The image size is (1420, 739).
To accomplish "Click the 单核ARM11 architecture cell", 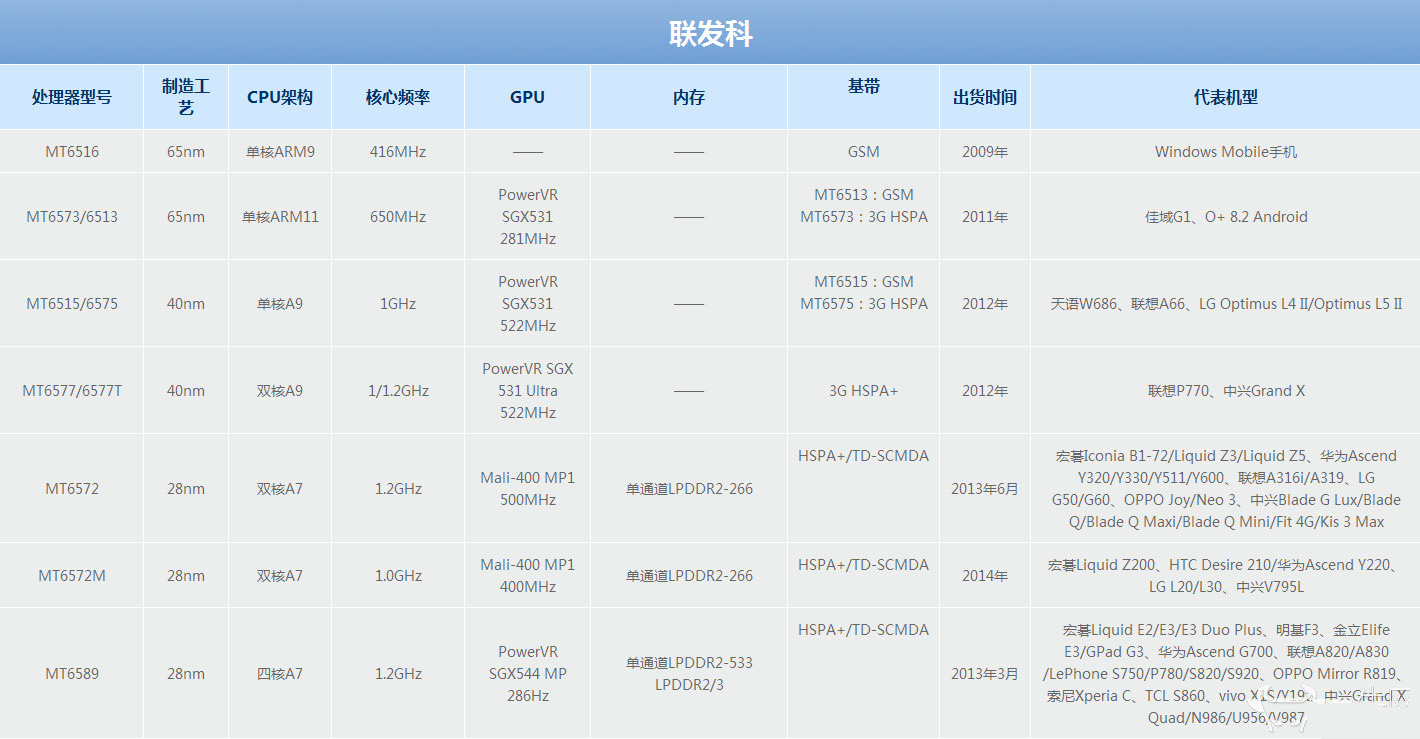I will coord(280,217).
